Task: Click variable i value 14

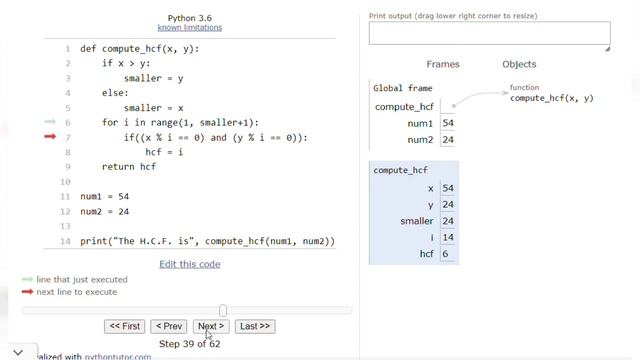Action: point(448,237)
